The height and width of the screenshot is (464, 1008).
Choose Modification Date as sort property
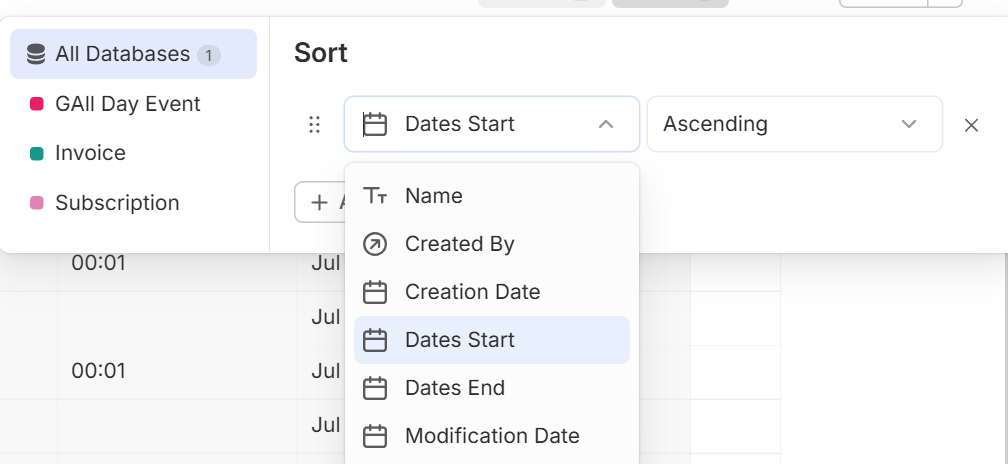tap(492, 436)
